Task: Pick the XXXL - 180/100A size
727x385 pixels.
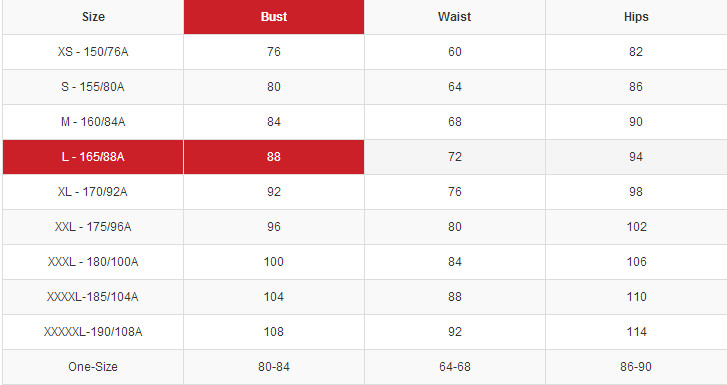Action: coord(93,262)
